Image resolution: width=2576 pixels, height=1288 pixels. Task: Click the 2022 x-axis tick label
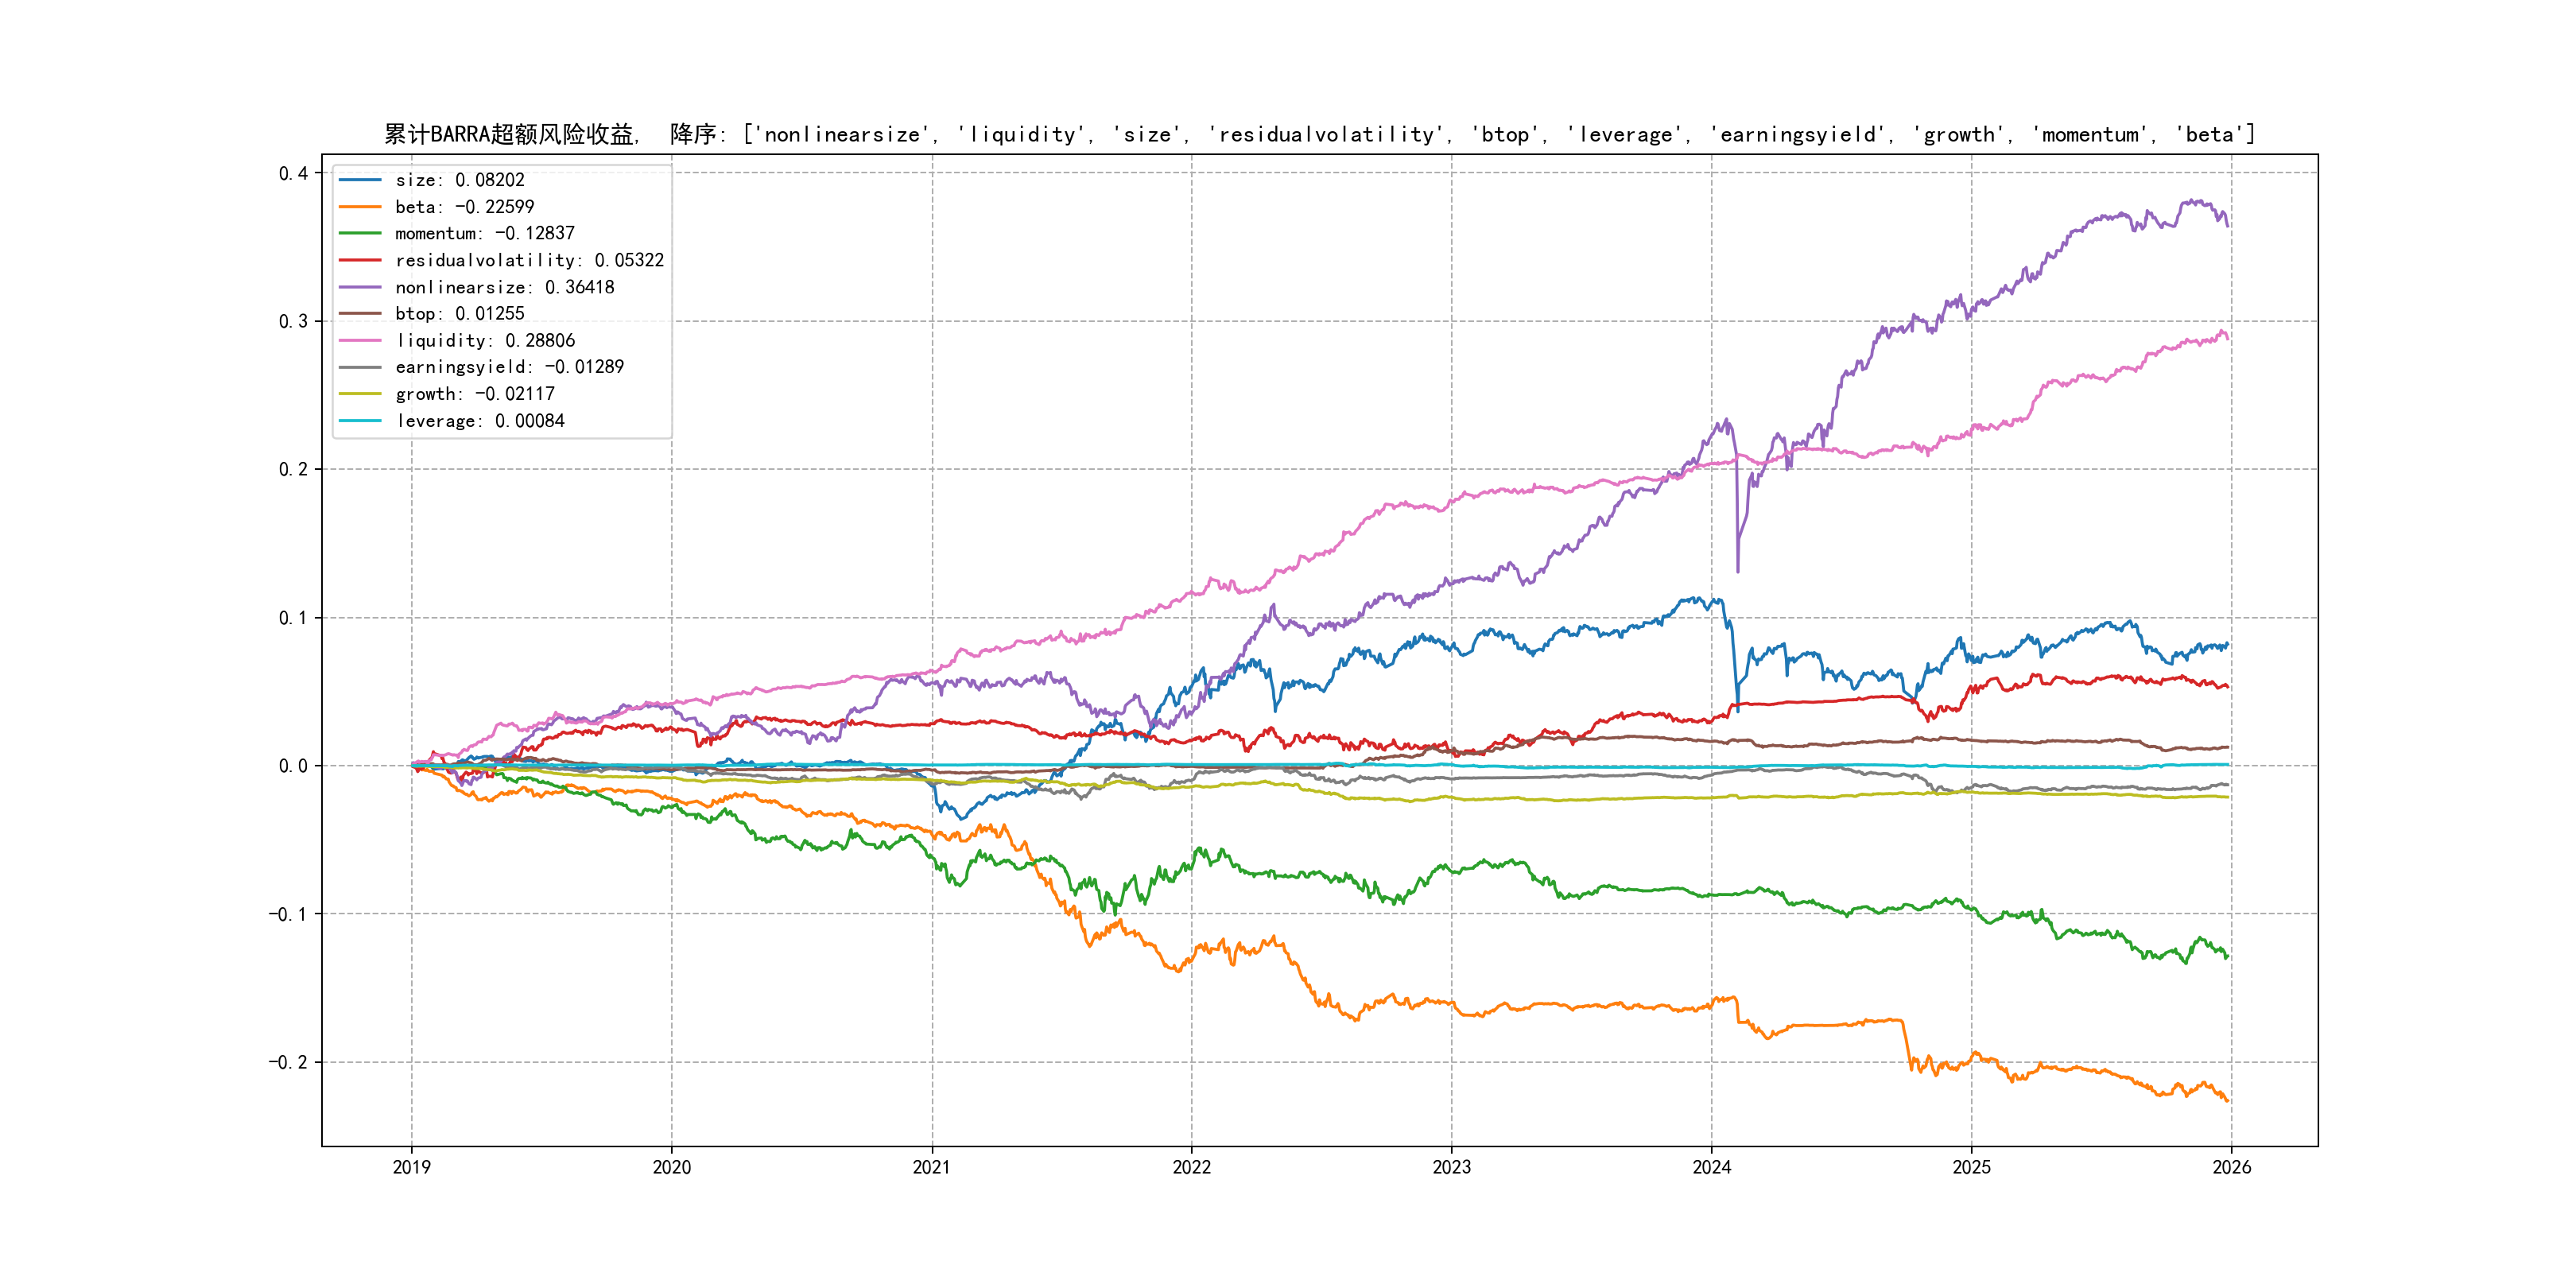point(1191,1167)
